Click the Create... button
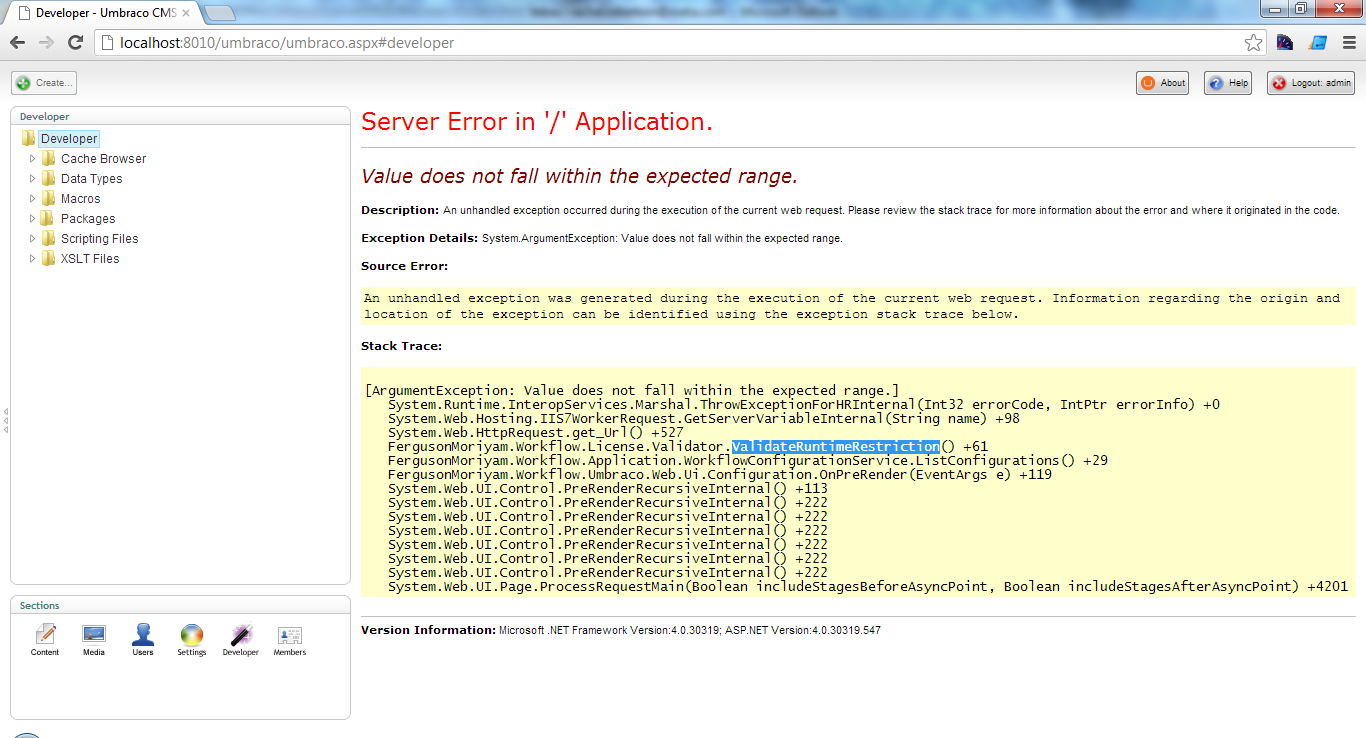The height and width of the screenshot is (738, 1366). 44,83
